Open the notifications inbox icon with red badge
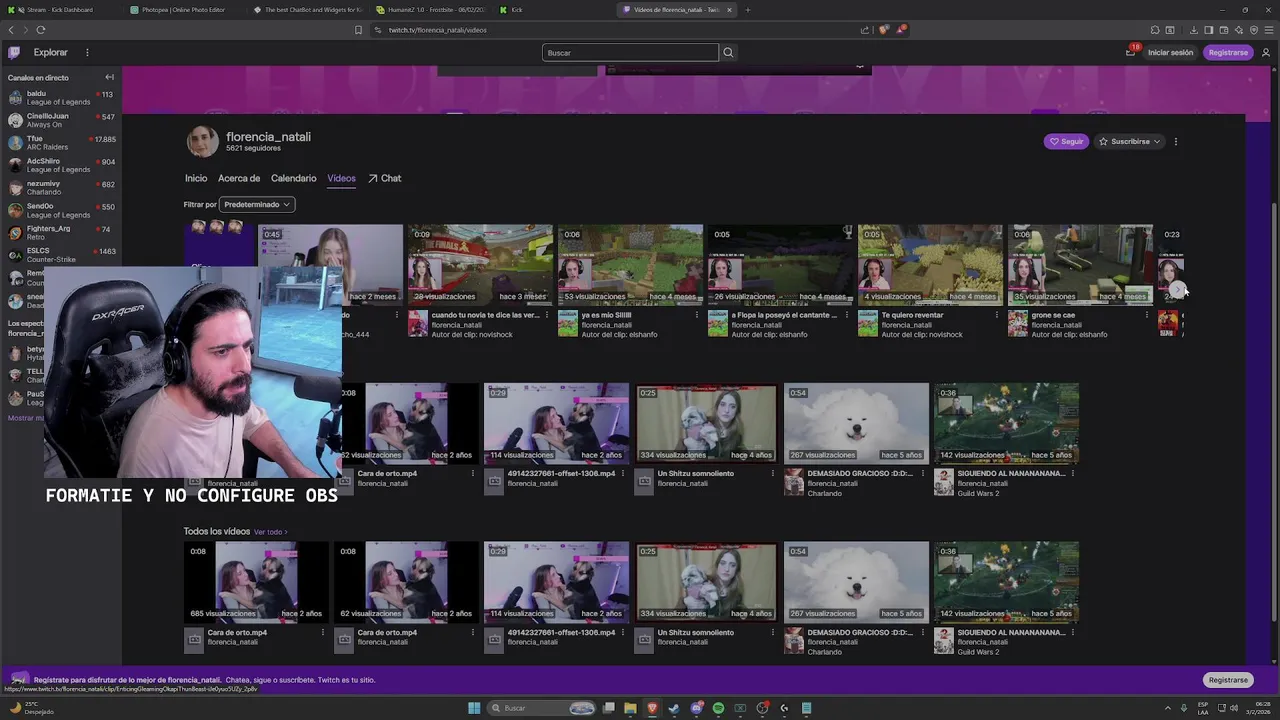 [1131, 52]
